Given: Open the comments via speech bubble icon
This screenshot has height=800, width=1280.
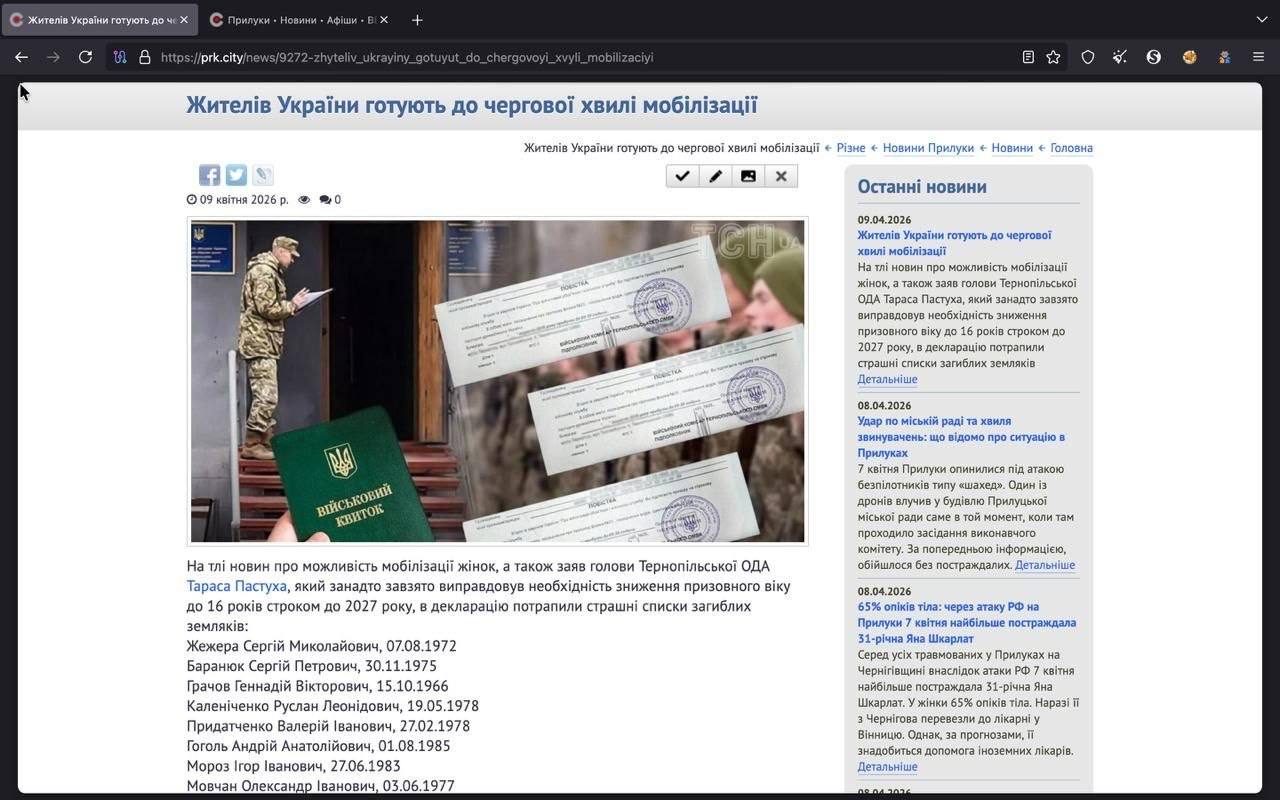Looking at the screenshot, I should tap(325, 199).
